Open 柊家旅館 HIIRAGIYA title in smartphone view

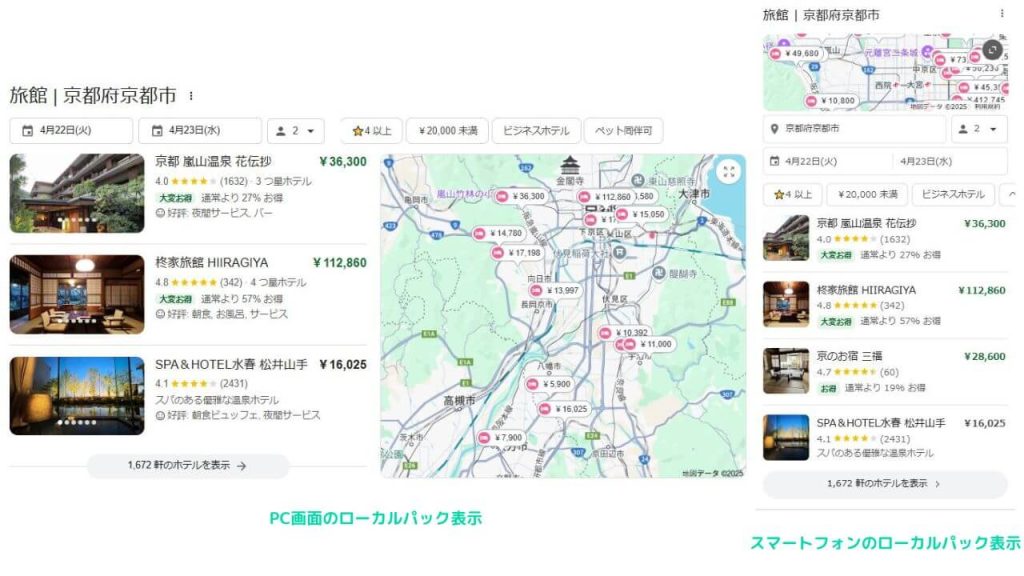(866, 290)
